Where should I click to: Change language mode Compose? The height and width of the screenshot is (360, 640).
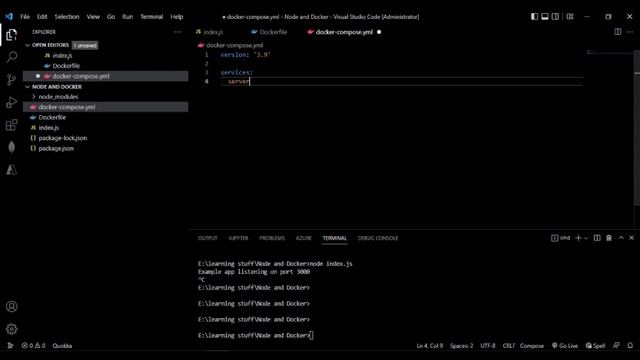(532, 346)
